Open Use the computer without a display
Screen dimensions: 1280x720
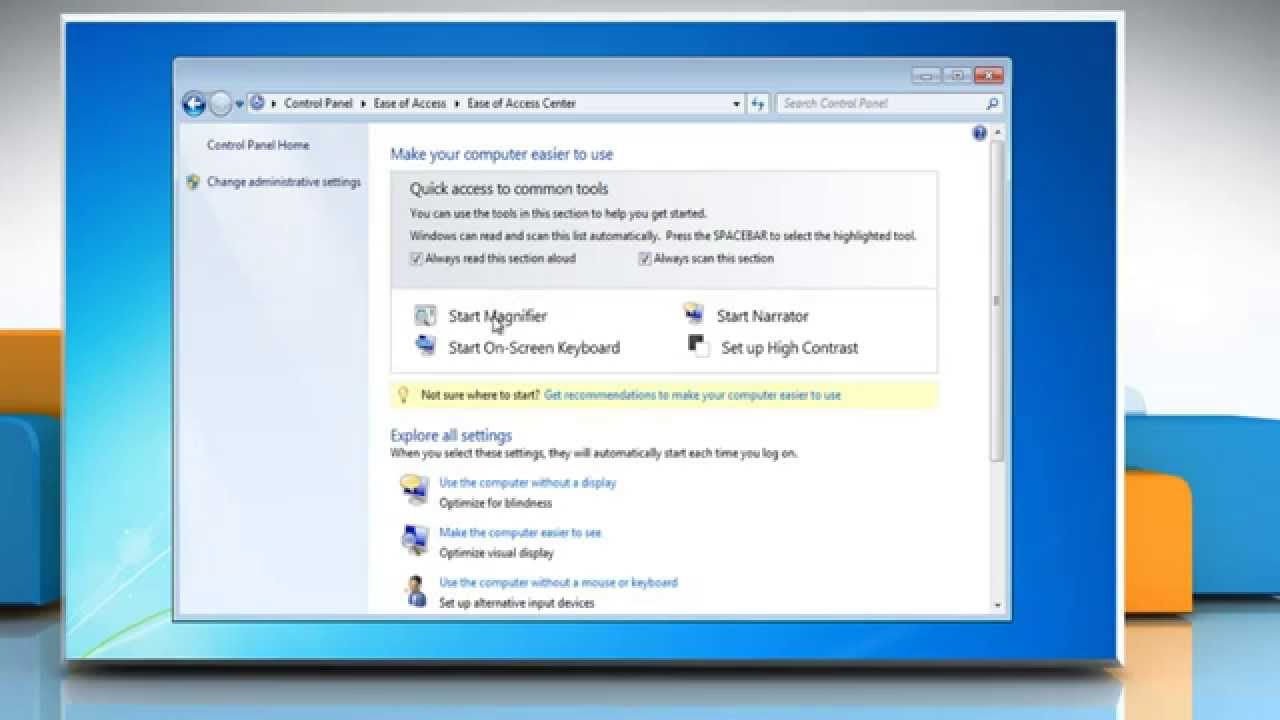(528, 482)
